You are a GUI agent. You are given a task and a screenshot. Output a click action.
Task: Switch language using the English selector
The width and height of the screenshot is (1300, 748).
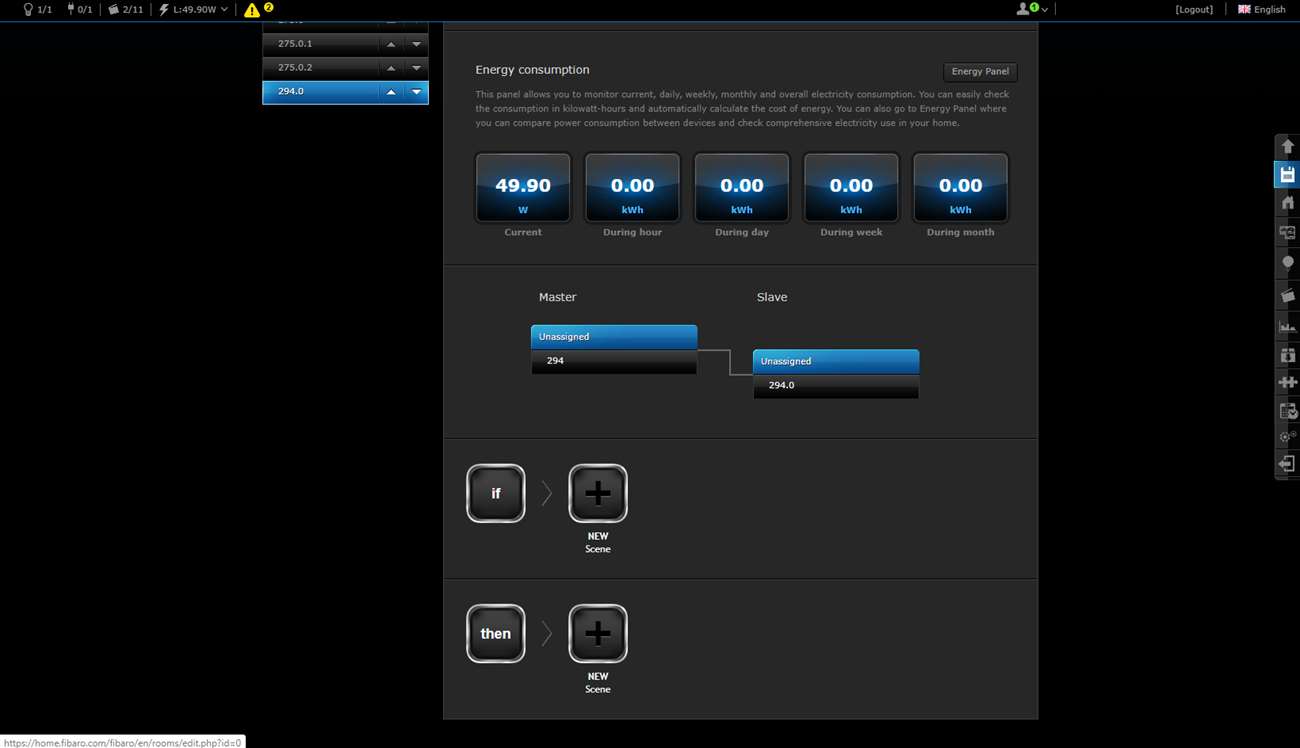(1261, 10)
